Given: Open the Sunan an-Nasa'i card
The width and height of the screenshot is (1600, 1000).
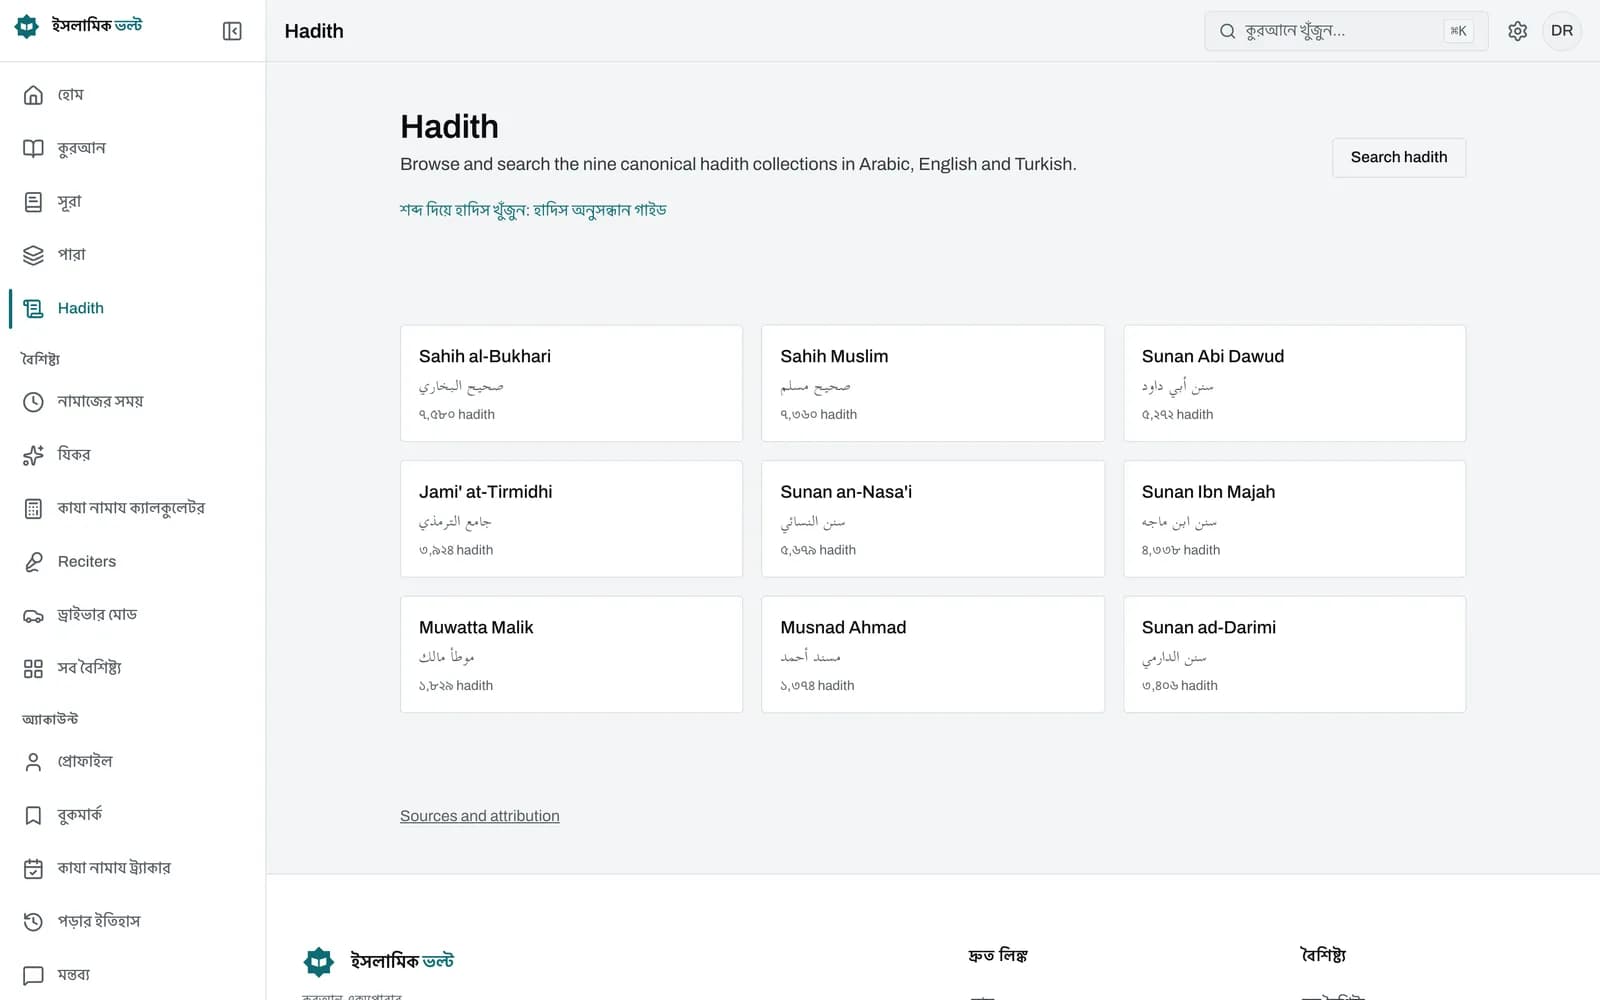Looking at the screenshot, I should point(933,519).
